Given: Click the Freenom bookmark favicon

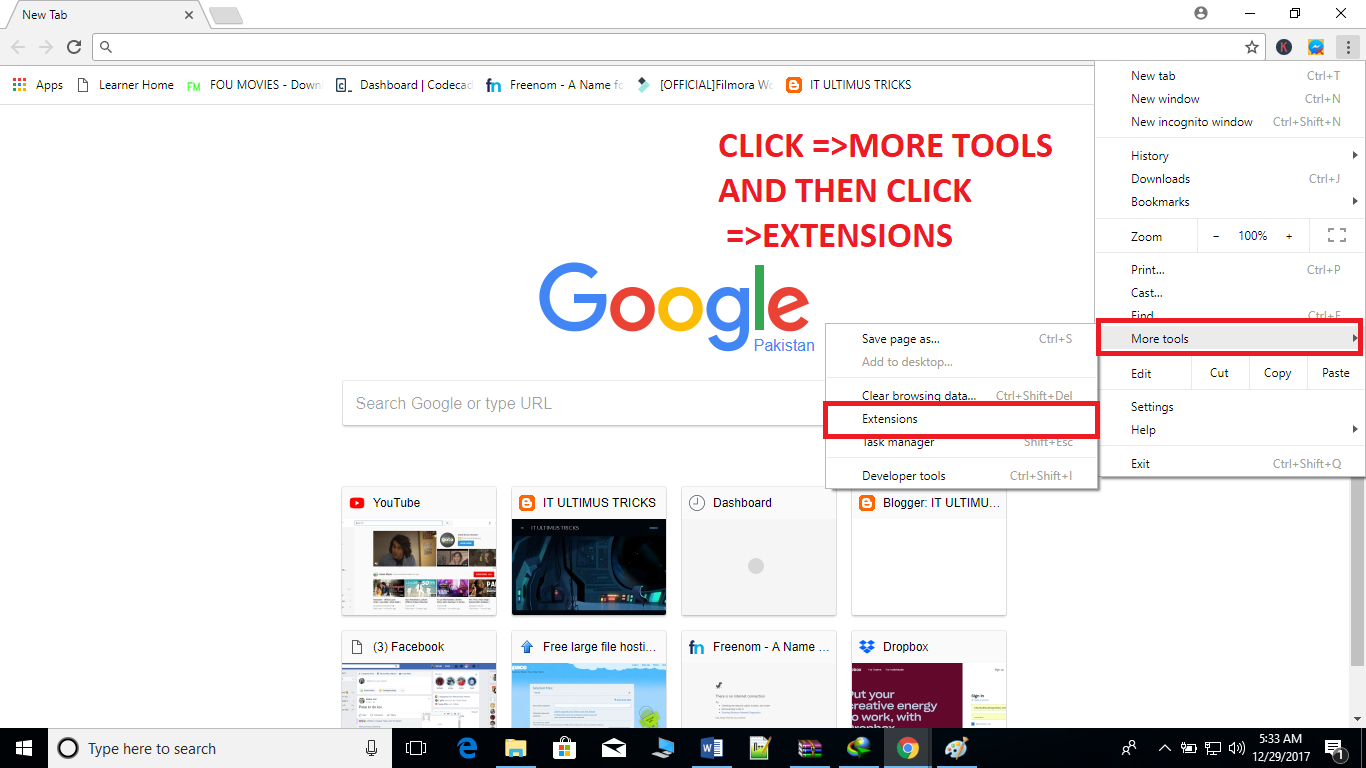Looking at the screenshot, I should pyautogui.click(x=493, y=85).
